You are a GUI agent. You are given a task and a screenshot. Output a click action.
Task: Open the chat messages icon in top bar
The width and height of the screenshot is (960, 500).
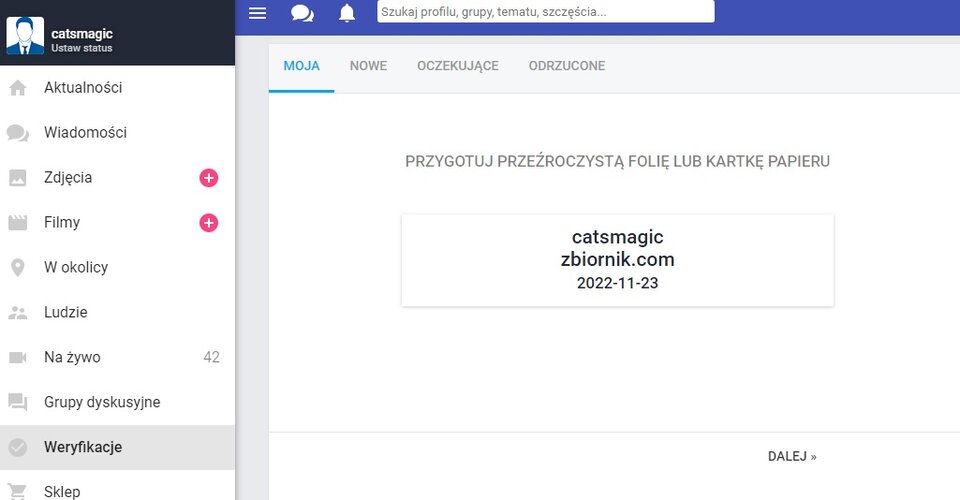(302, 12)
